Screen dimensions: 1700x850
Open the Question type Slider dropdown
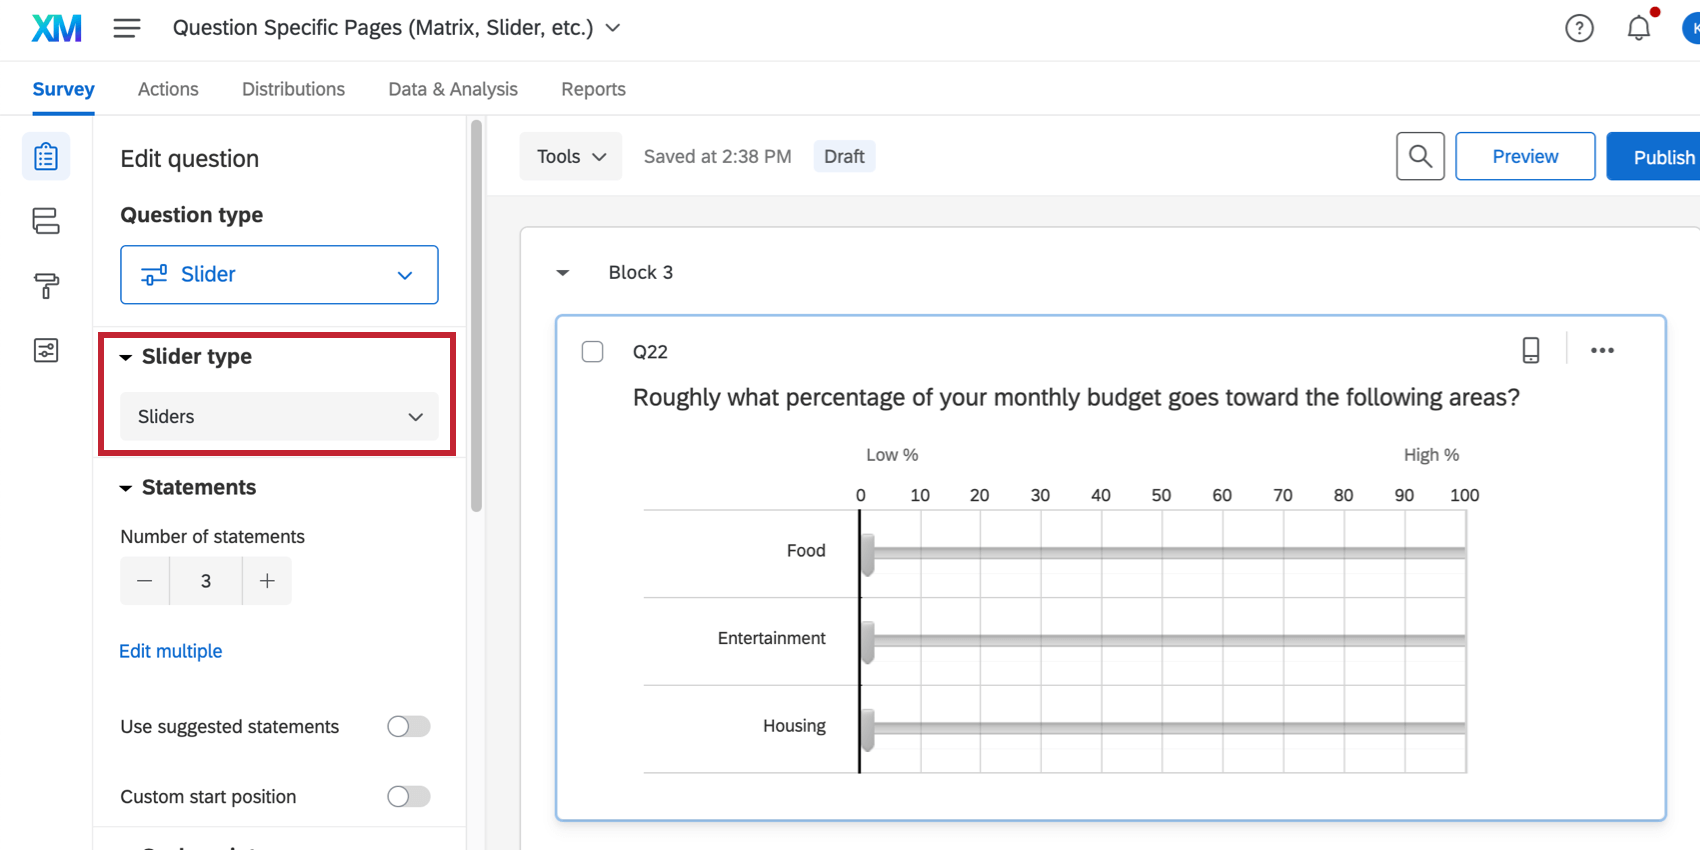[279, 275]
